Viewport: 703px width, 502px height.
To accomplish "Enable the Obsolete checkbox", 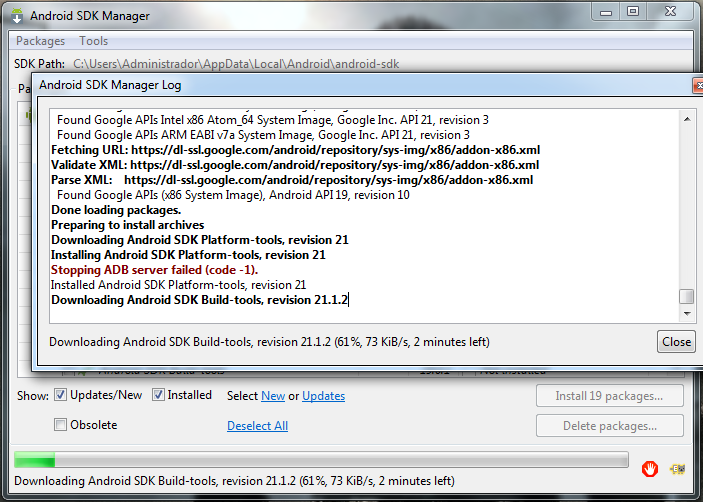I will 61,424.
